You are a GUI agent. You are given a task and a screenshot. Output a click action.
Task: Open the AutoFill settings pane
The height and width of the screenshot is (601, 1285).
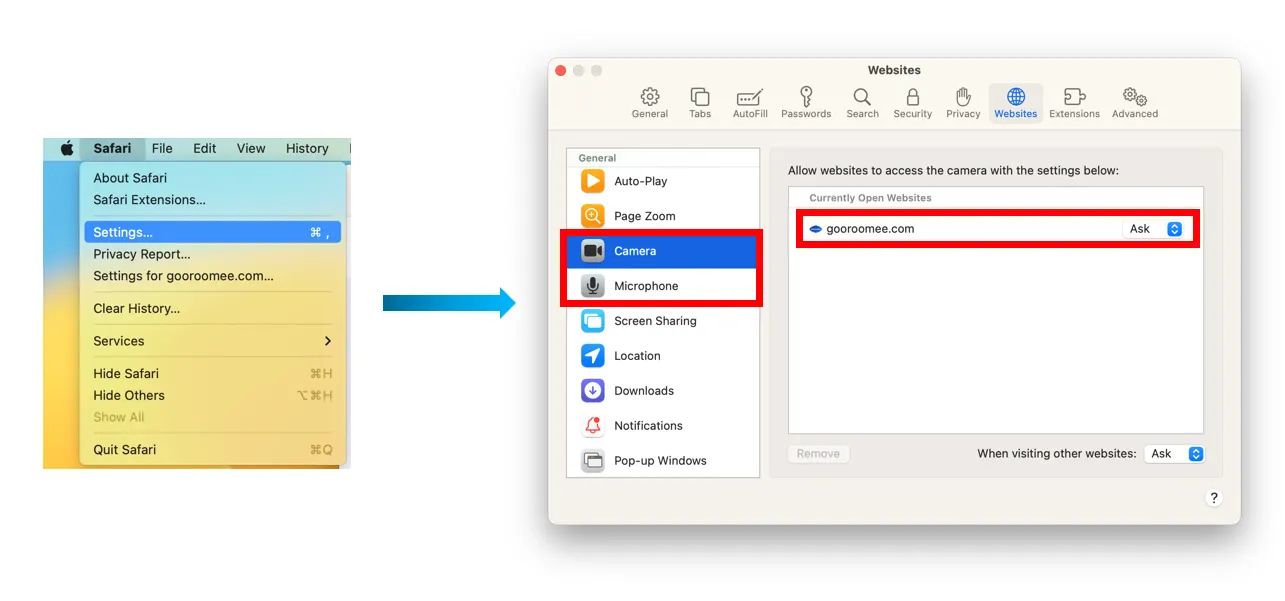(x=750, y=103)
